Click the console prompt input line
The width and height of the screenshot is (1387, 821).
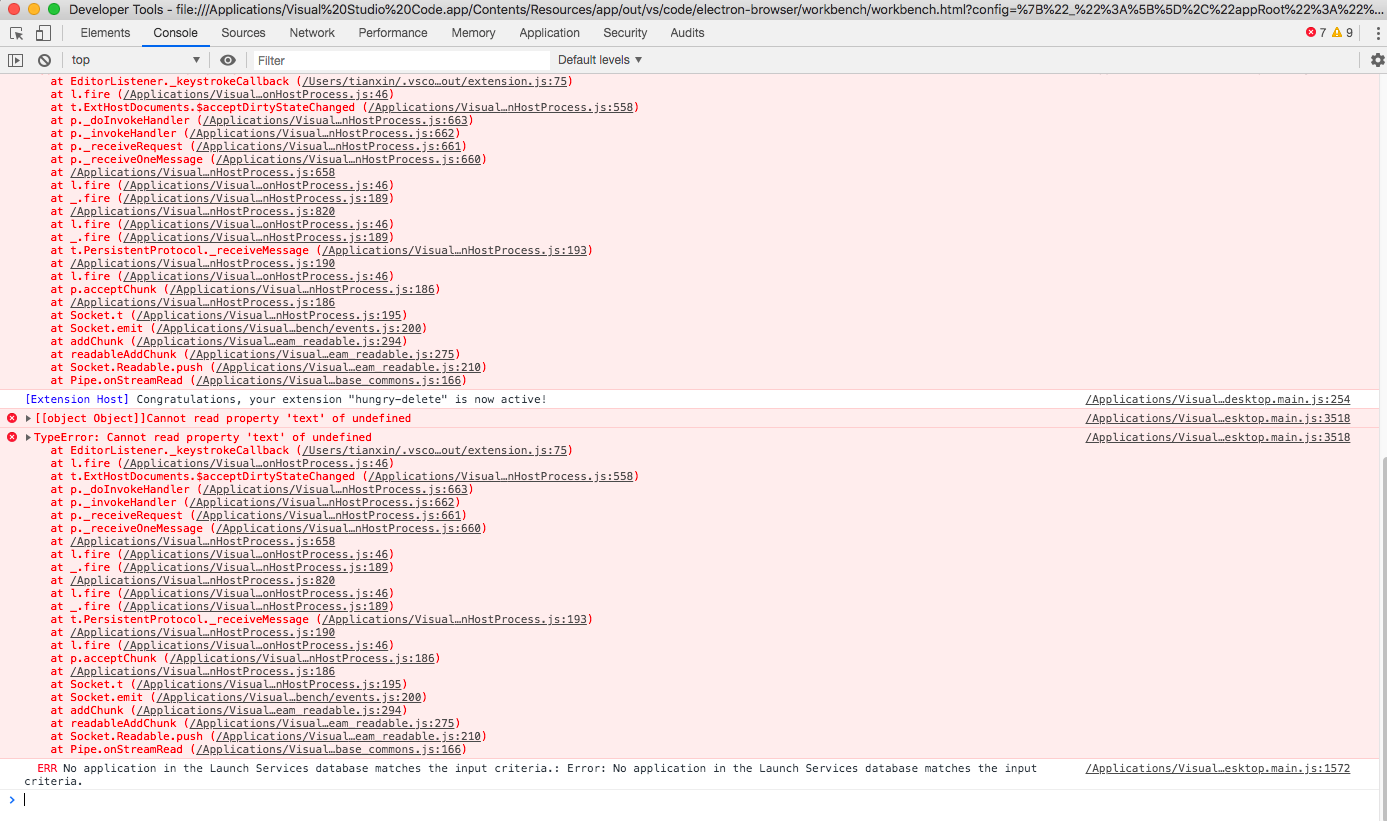pos(200,799)
